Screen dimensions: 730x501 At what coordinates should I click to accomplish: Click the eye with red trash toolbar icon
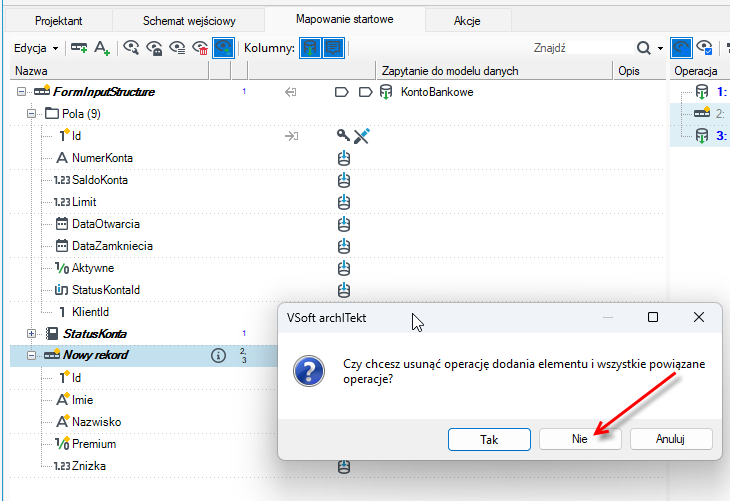click(x=200, y=47)
